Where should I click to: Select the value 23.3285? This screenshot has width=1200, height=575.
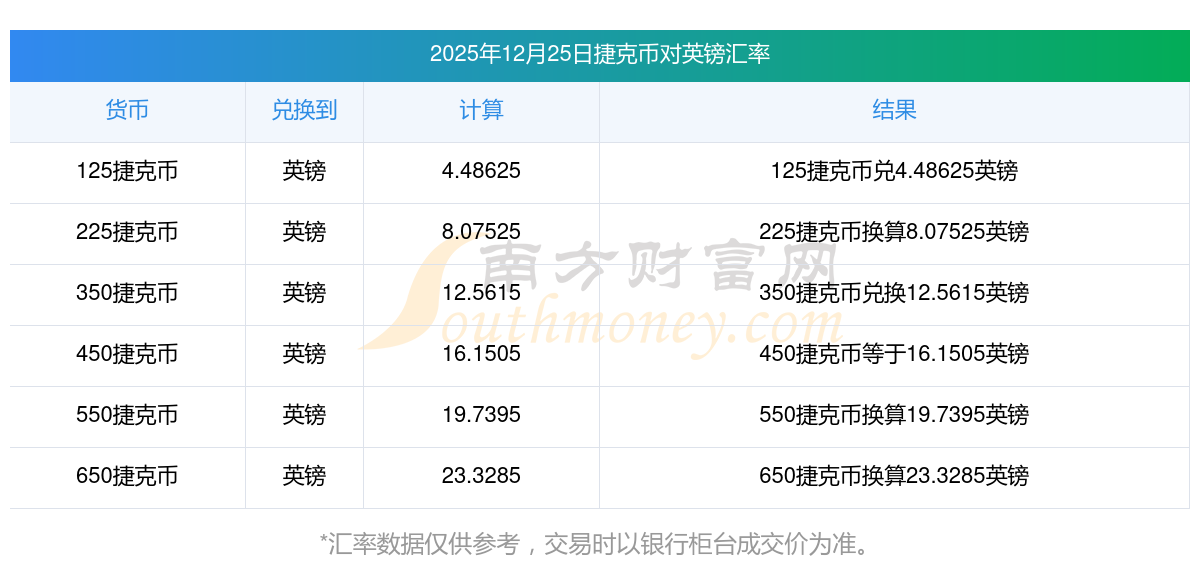pos(481,476)
